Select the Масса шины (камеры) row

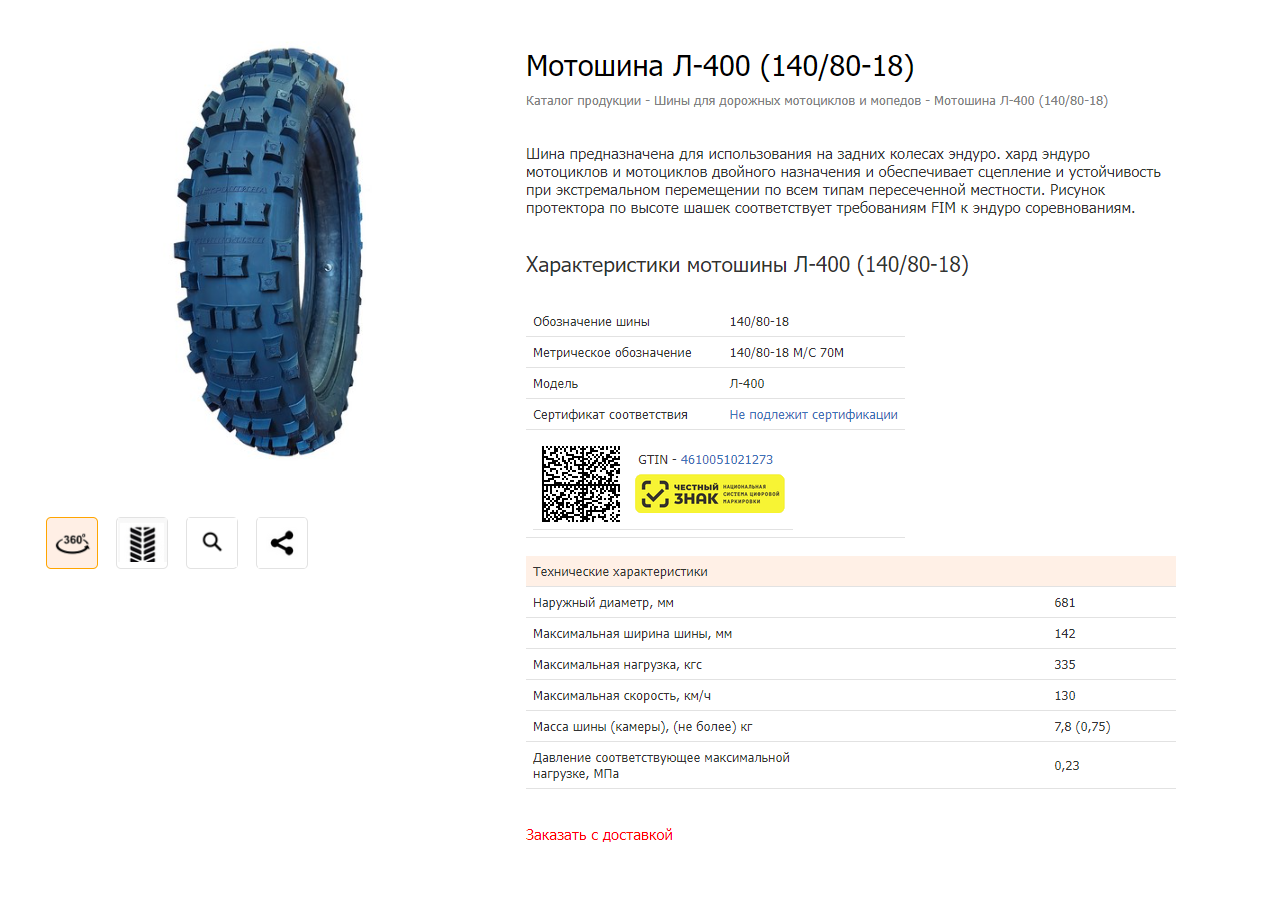point(851,727)
